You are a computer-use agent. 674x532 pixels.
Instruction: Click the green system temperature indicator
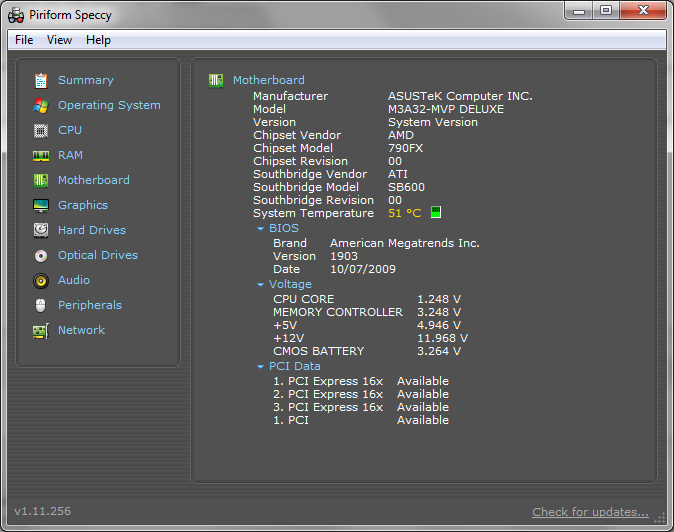tap(435, 213)
